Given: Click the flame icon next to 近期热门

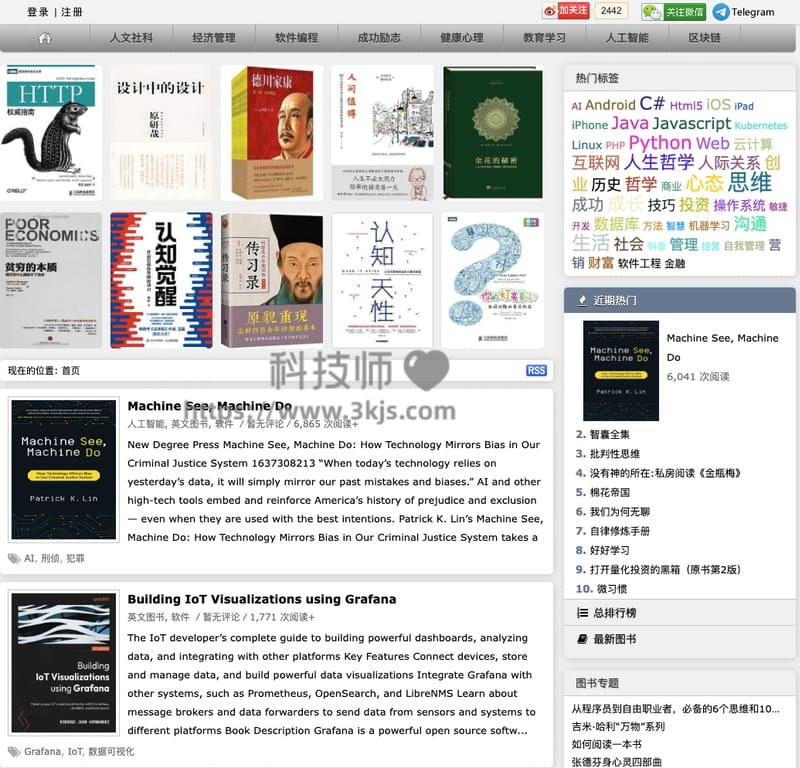Looking at the screenshot, I should 582,301.
